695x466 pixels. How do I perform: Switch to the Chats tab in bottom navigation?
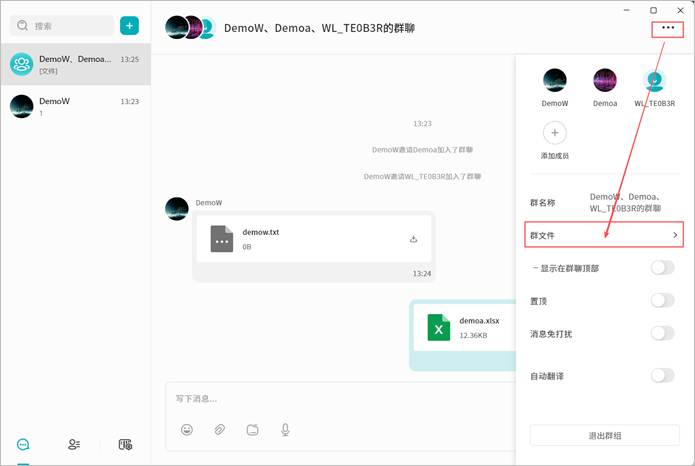[23, 444]
